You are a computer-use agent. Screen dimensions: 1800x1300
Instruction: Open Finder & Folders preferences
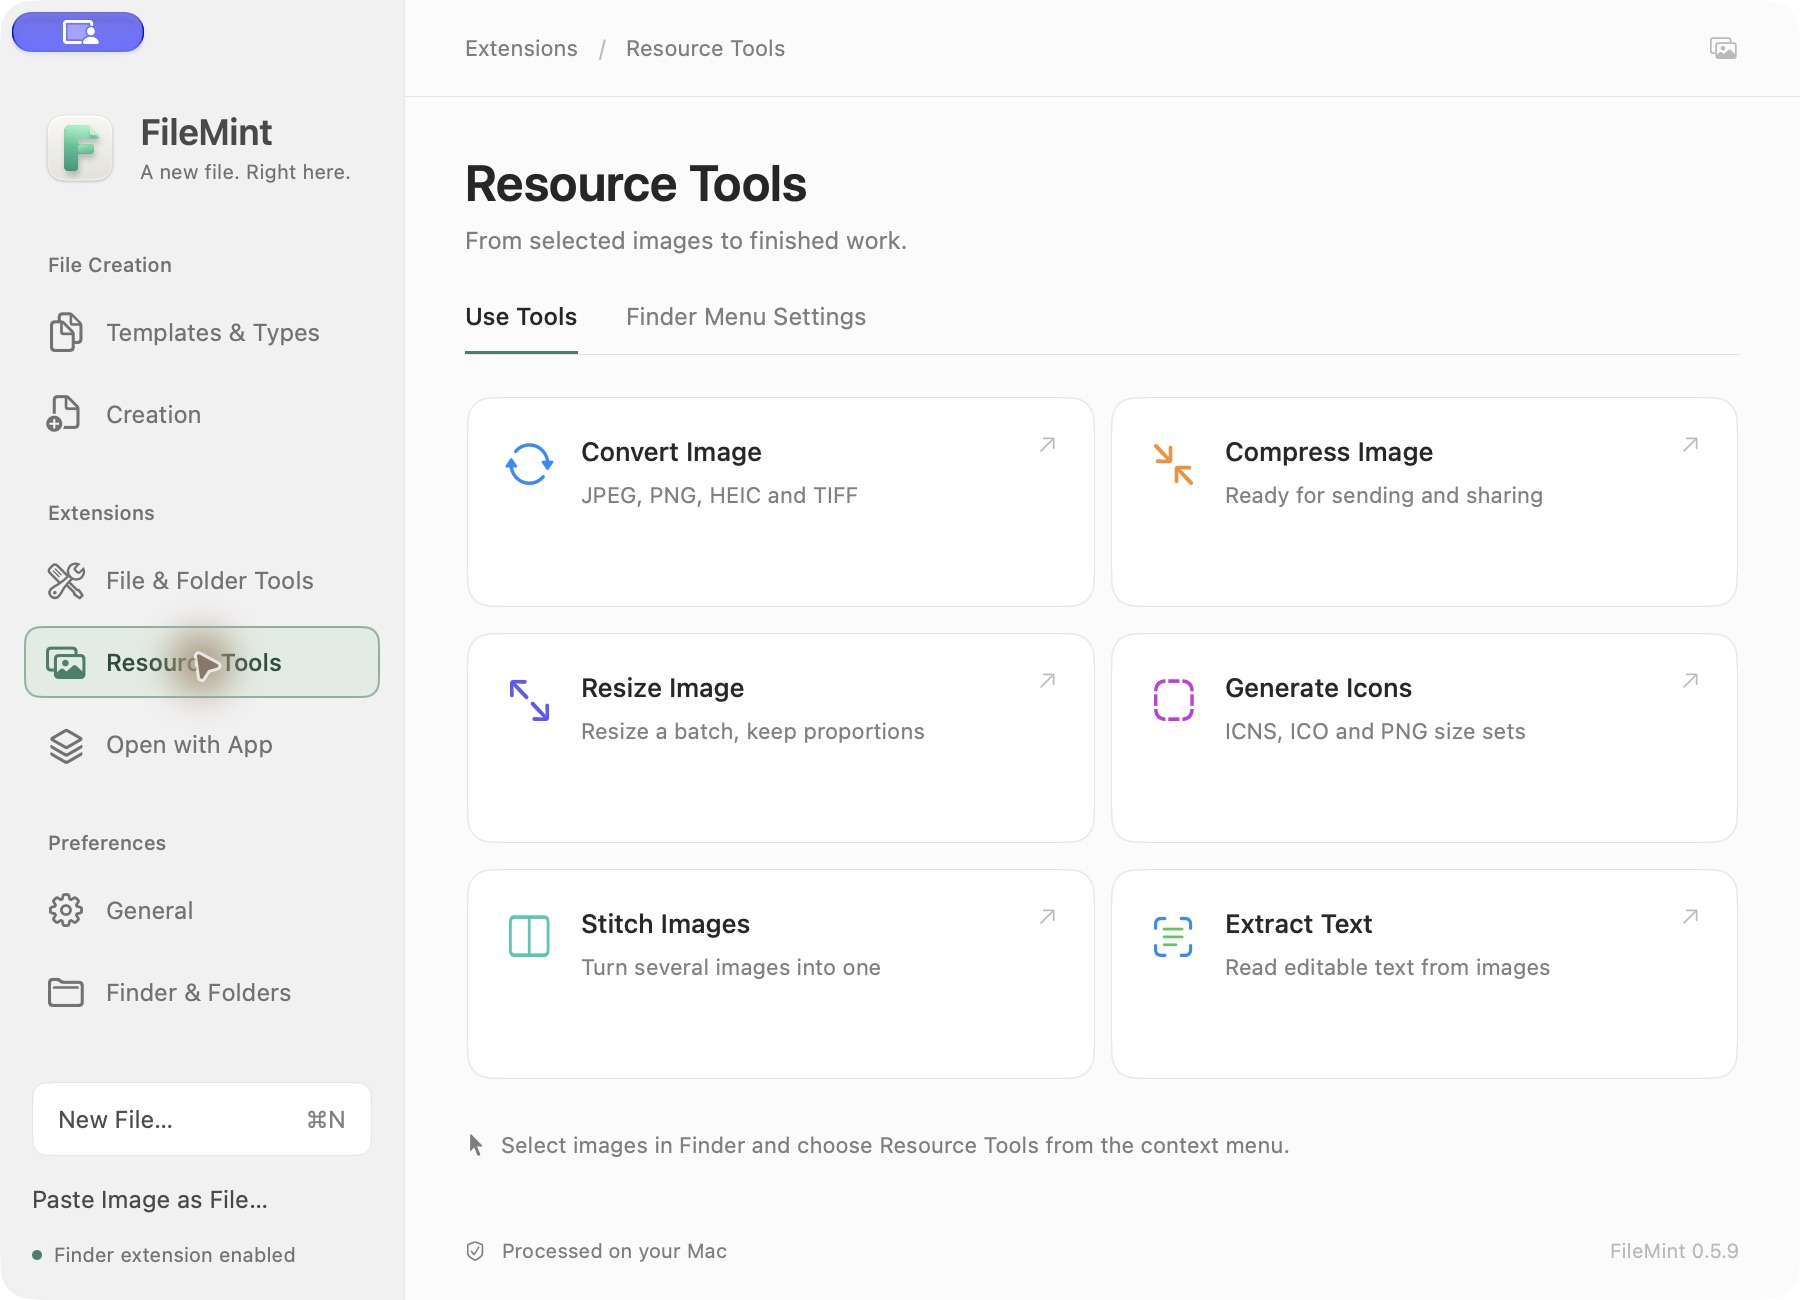[x=202, y=993]
